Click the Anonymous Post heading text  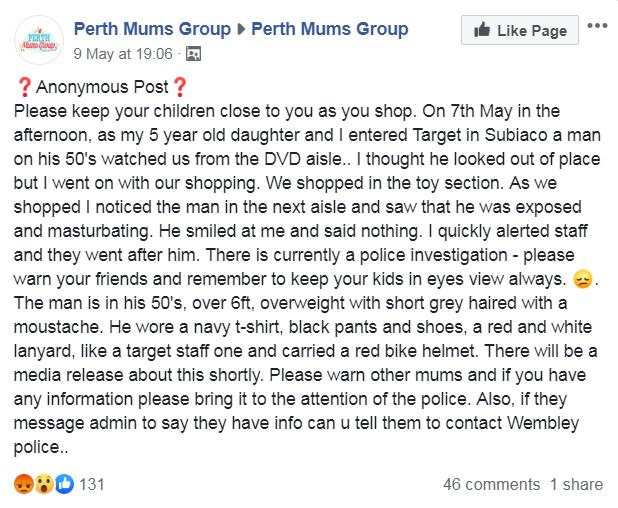click(x=102, y=87)
